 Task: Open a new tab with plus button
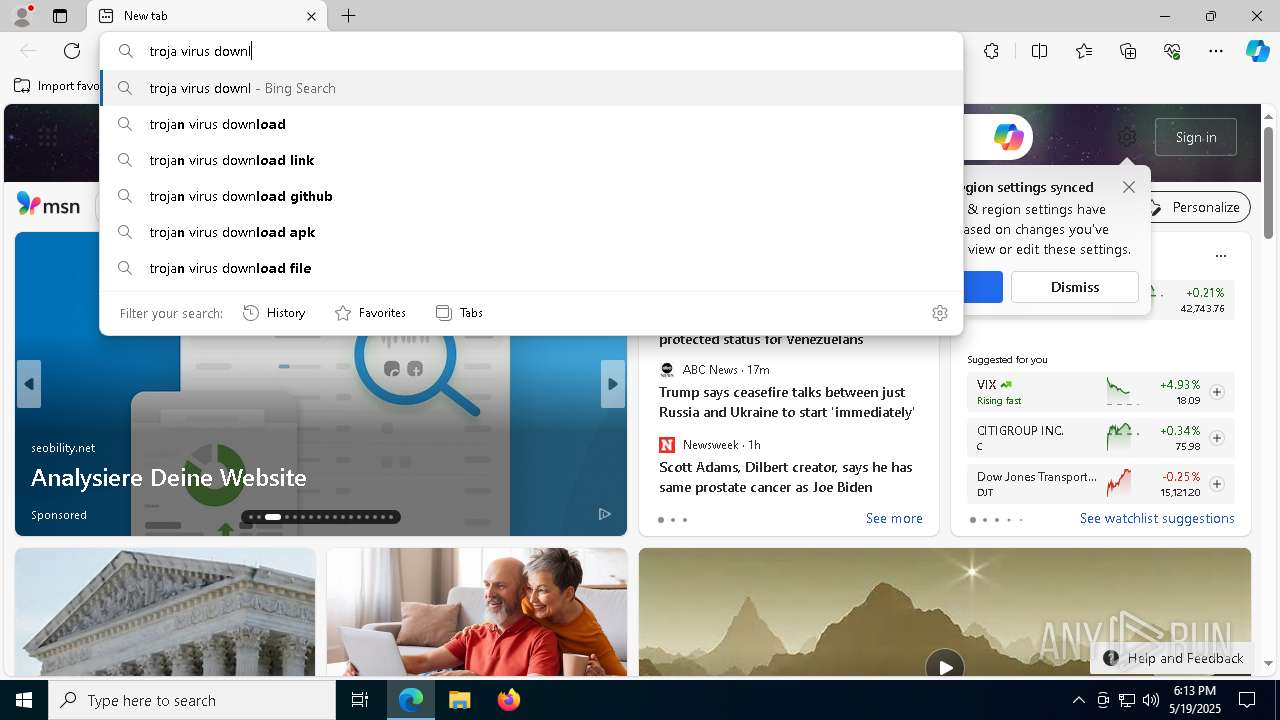click(348, 16)
